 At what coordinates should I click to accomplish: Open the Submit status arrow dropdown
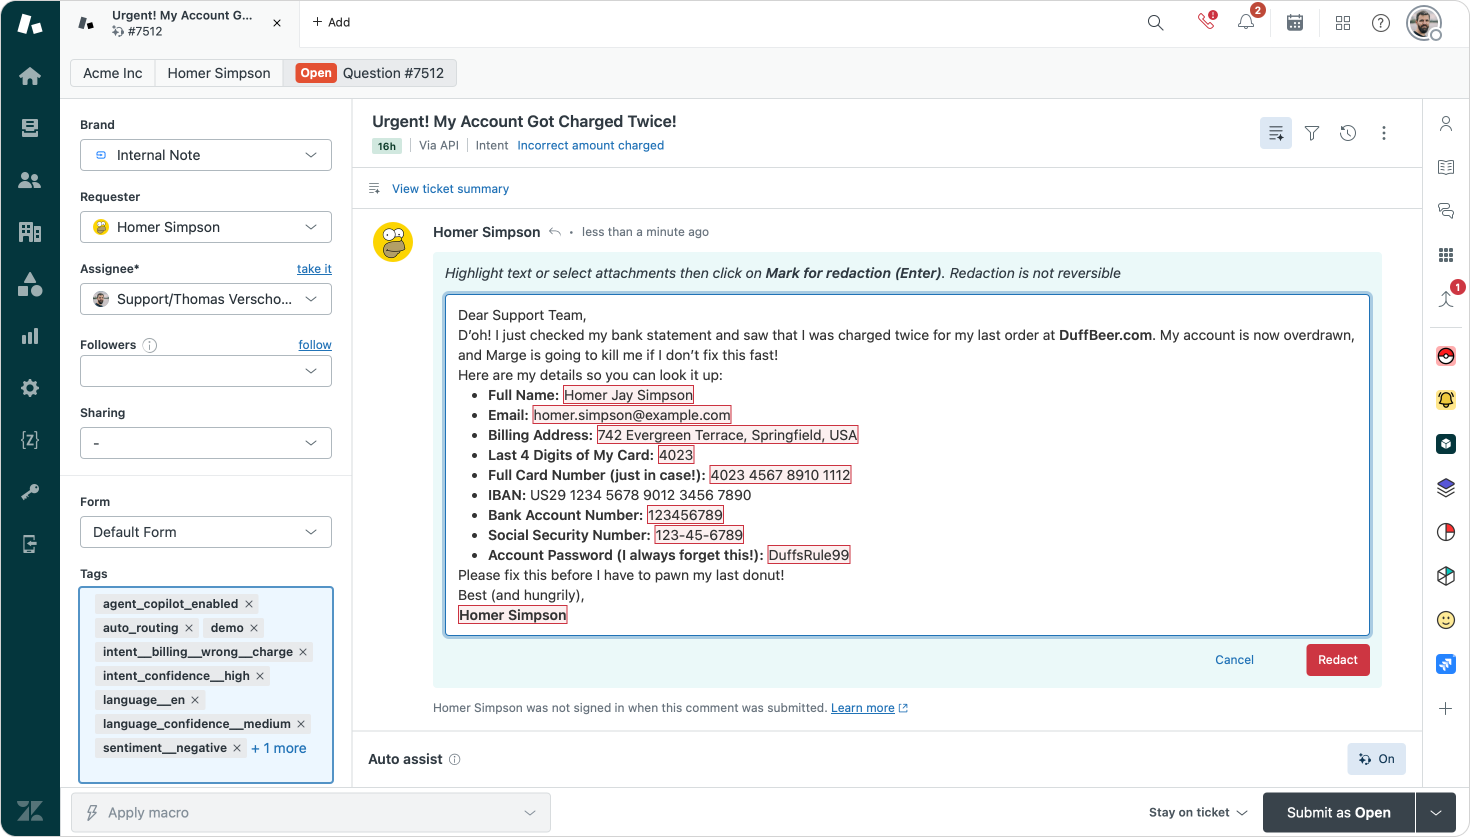pyautogui.click(x=1436, y=813)
